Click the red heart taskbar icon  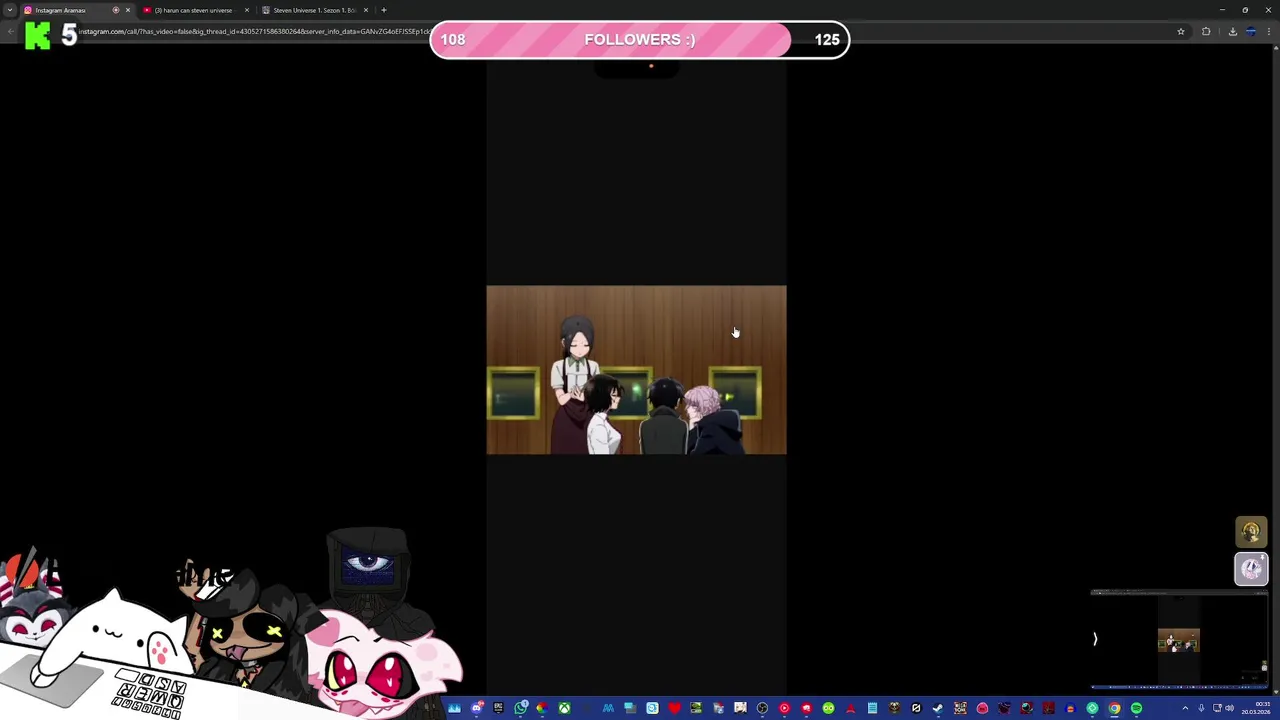click(x=675, y=708)
